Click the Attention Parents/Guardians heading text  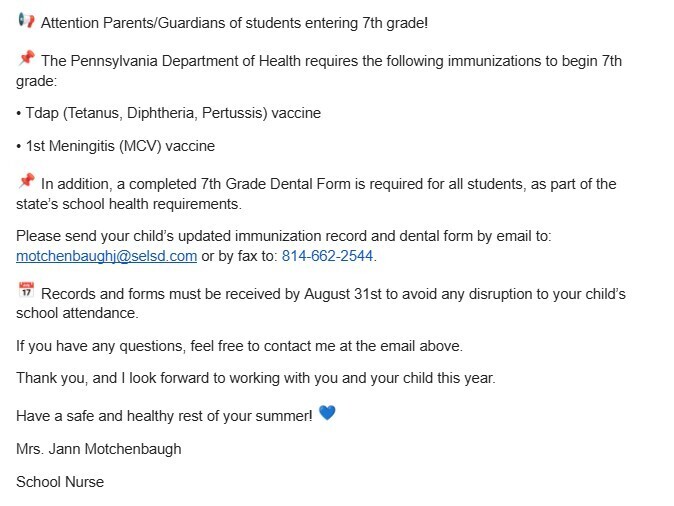[234, 23]
